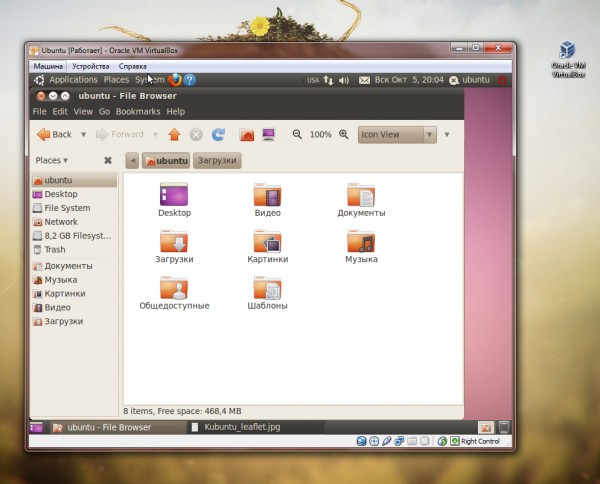Open the Forward history dropdown arrow
This screenshot has height=484, width=600.
click(x=155, y=134)
